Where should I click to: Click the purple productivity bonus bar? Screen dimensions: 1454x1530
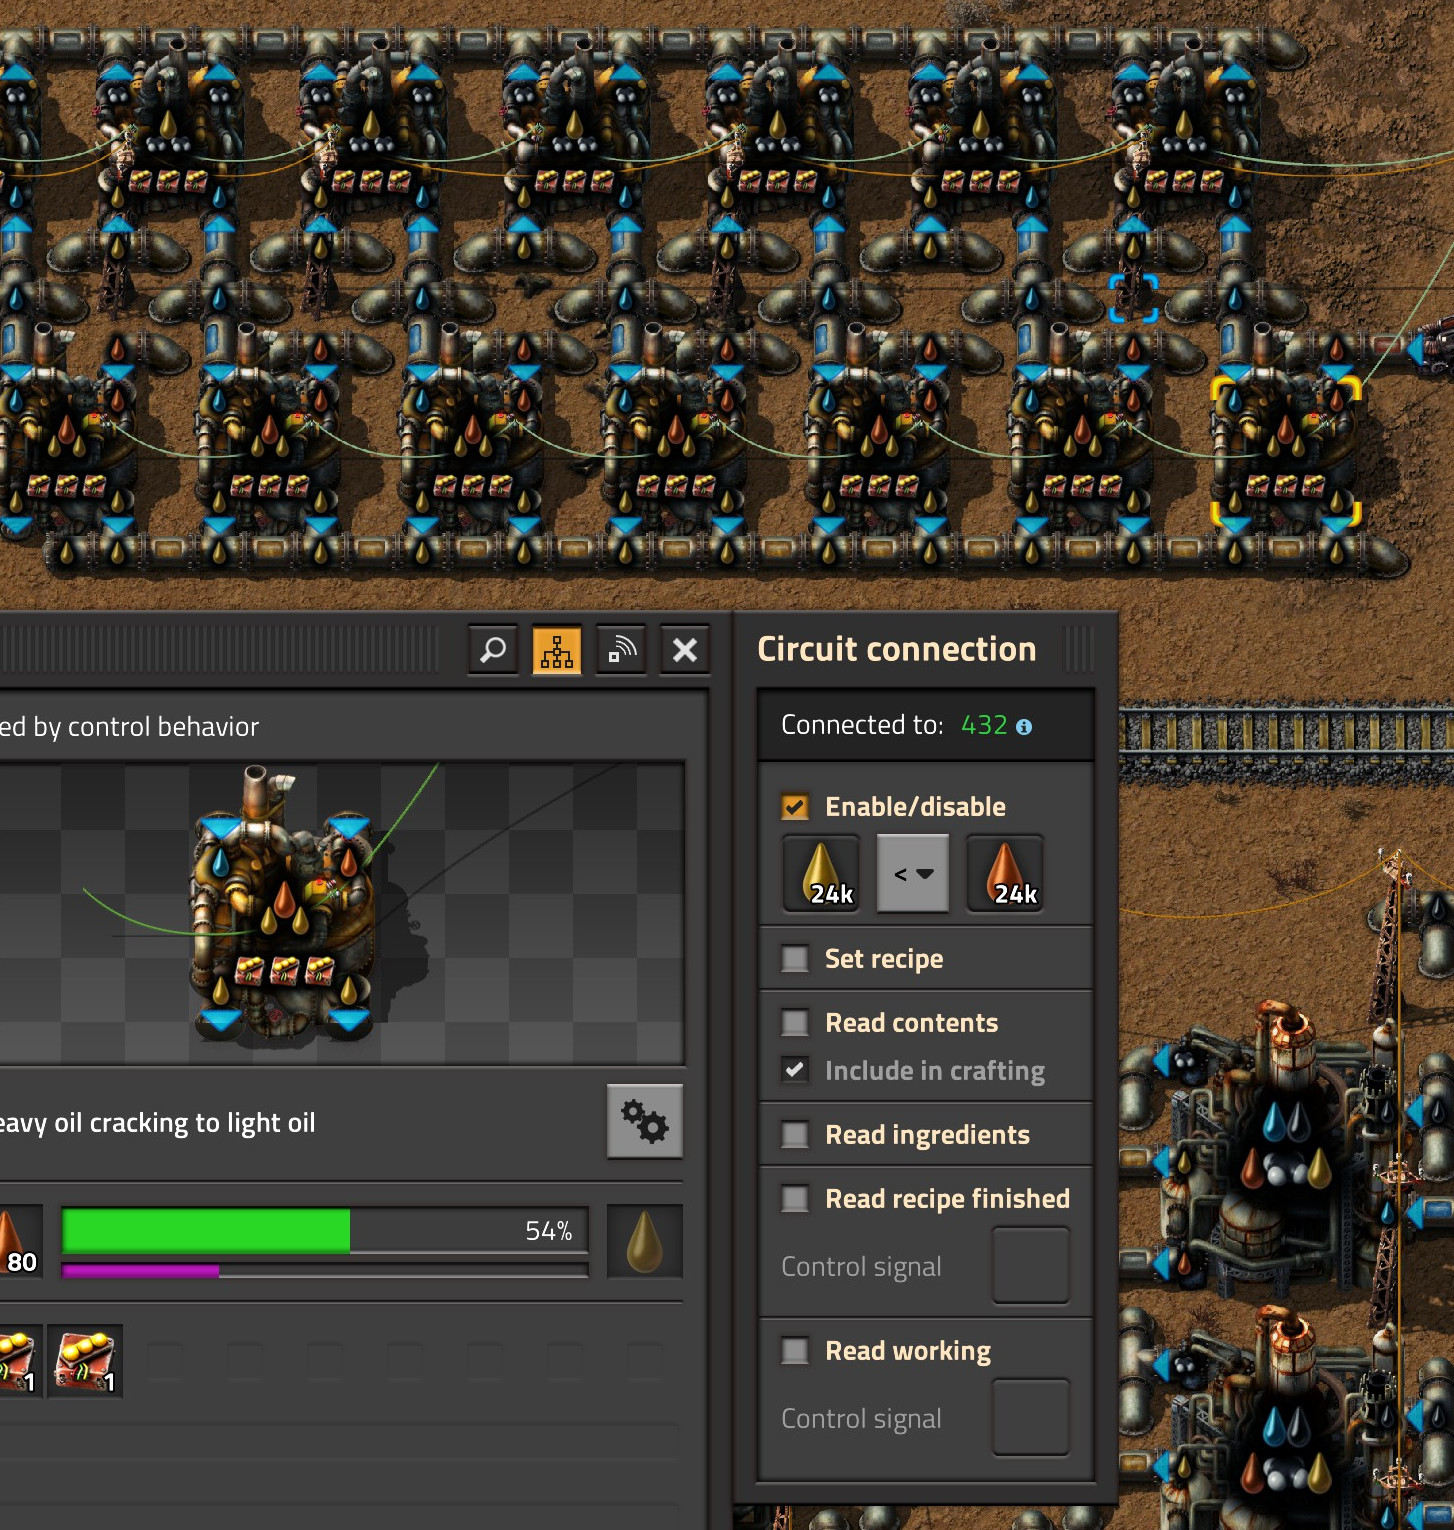pyautogui.click(x=325, y=1271)
